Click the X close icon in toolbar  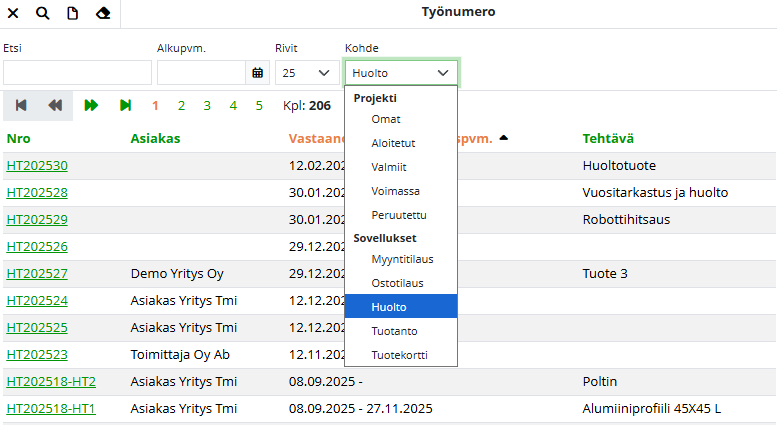point(13,13)
